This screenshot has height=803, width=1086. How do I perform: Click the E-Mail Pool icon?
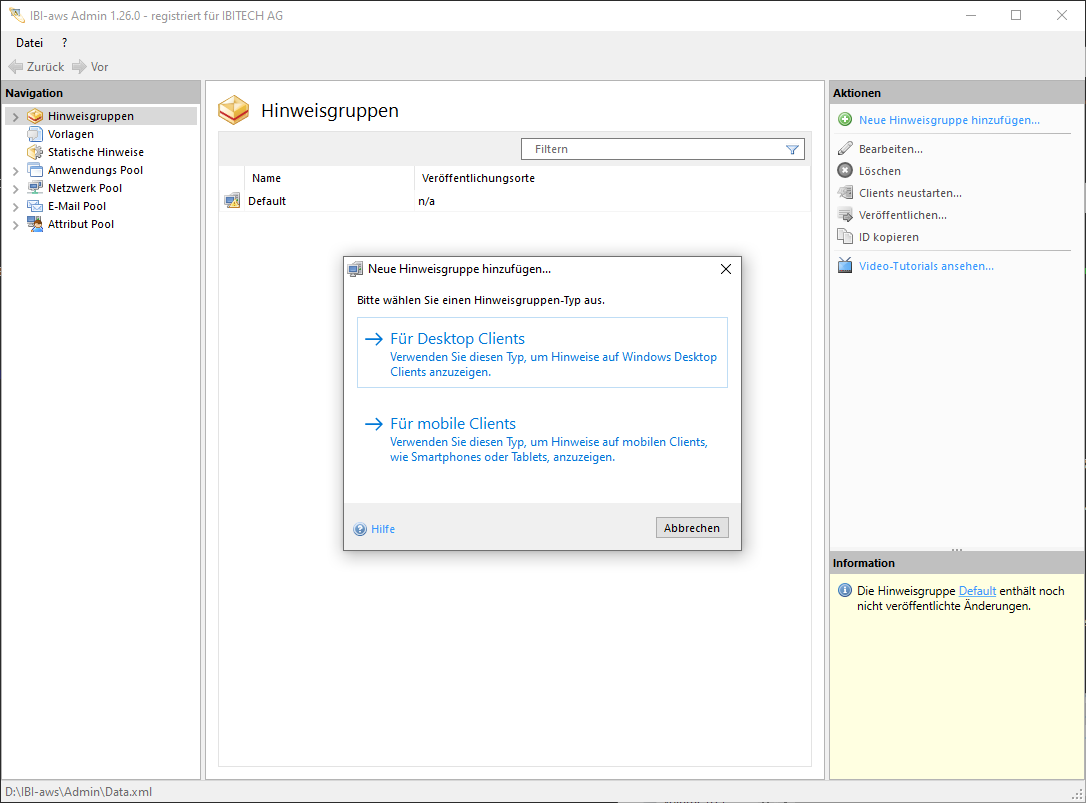(36, 206)
